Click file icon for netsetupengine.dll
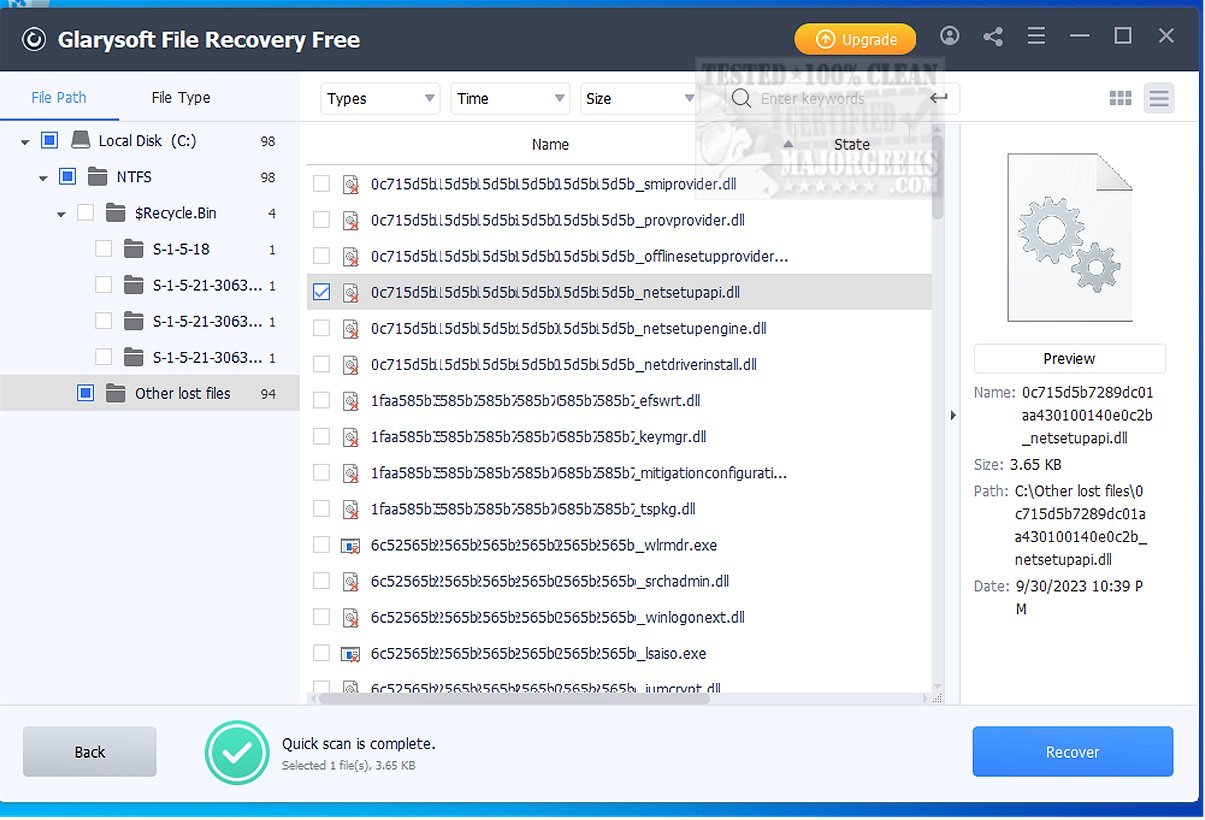Viewport: 1205px width, 820px height. (351, 328)
